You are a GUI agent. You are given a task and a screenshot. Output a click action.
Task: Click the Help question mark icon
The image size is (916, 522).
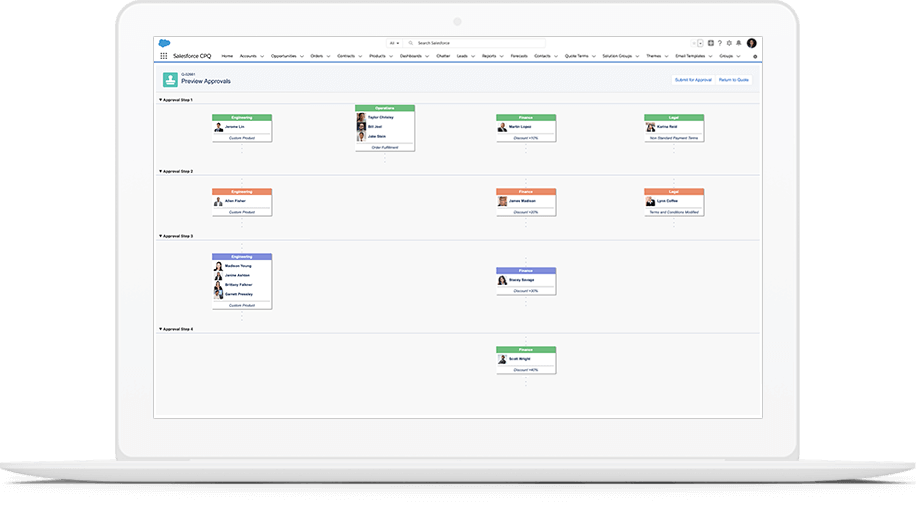(x=719, y=43)
